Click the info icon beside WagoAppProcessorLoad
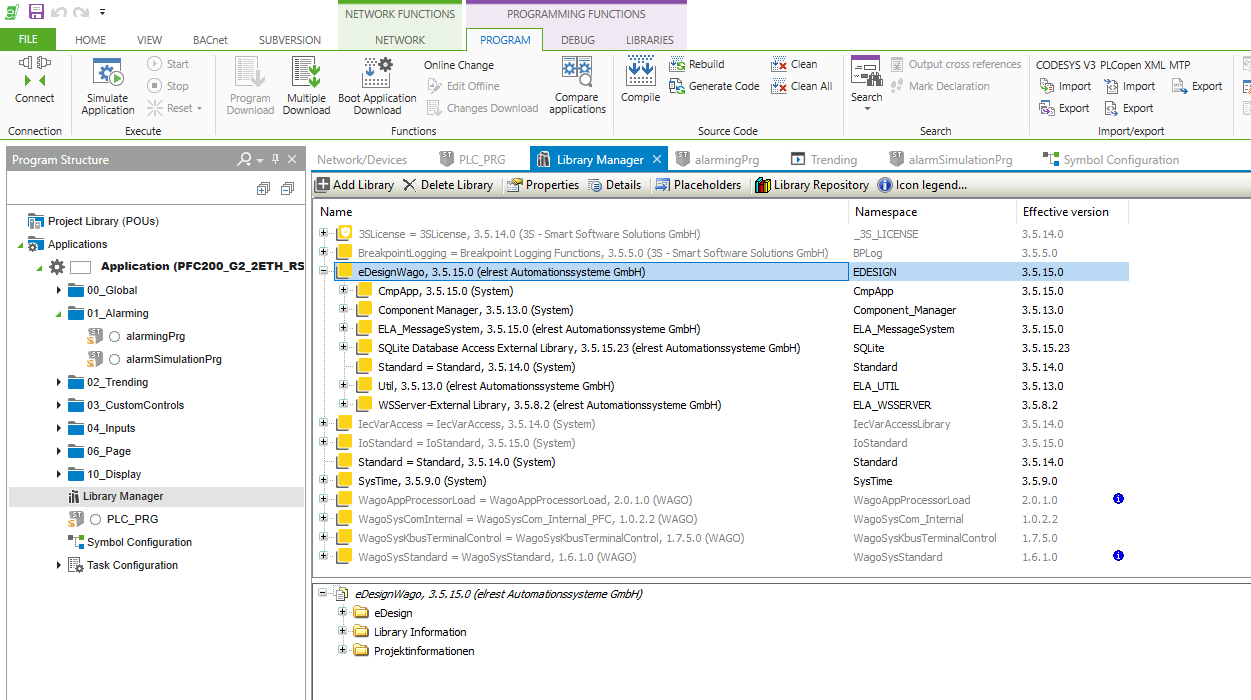 point(1118,499)
